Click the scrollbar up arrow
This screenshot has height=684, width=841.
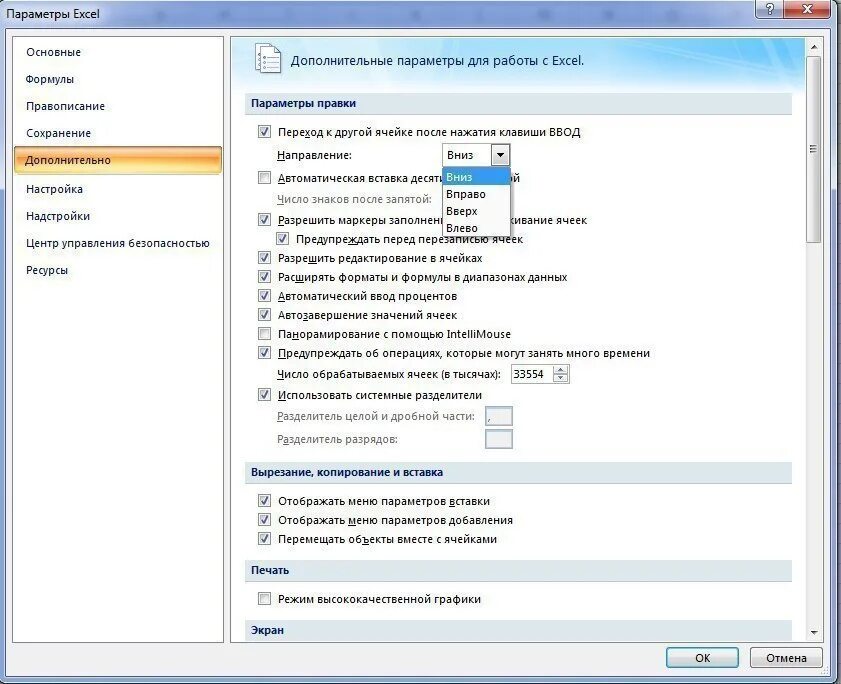(x=814, y=47)
